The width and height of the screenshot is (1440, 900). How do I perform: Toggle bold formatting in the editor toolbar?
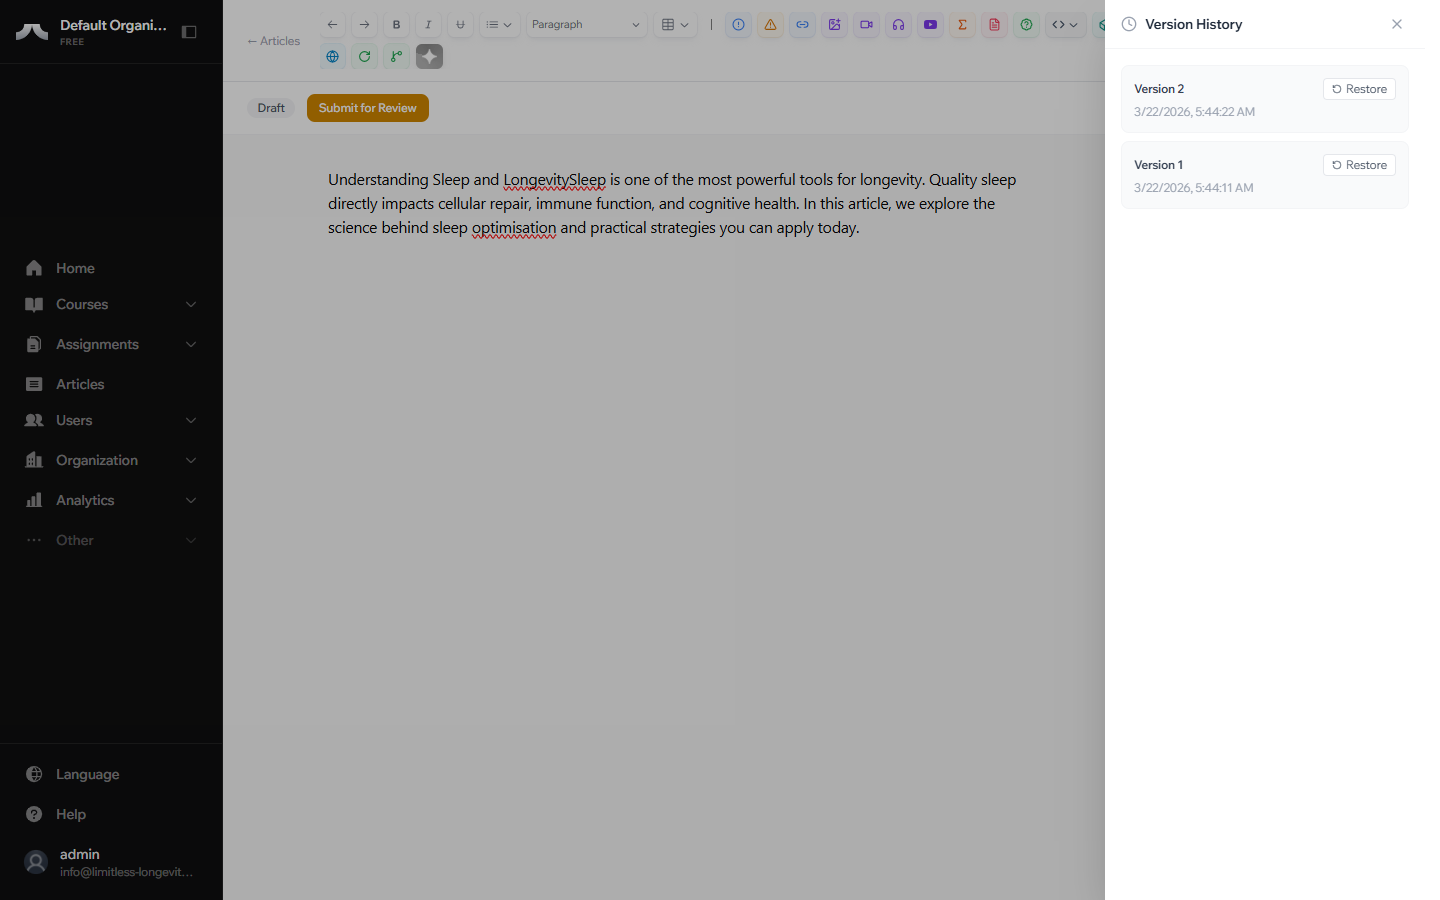pyautogui.click(x=396, y=25)
